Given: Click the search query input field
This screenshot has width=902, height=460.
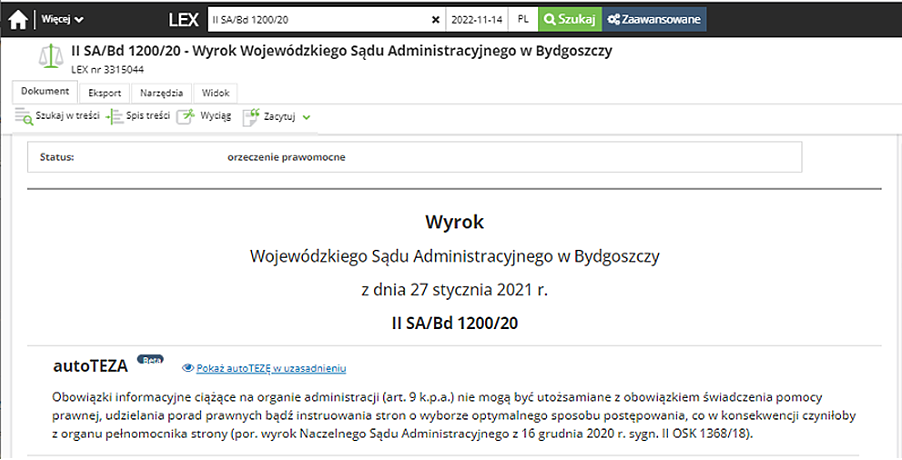Looking at the screenshot, I should point(315,19).
